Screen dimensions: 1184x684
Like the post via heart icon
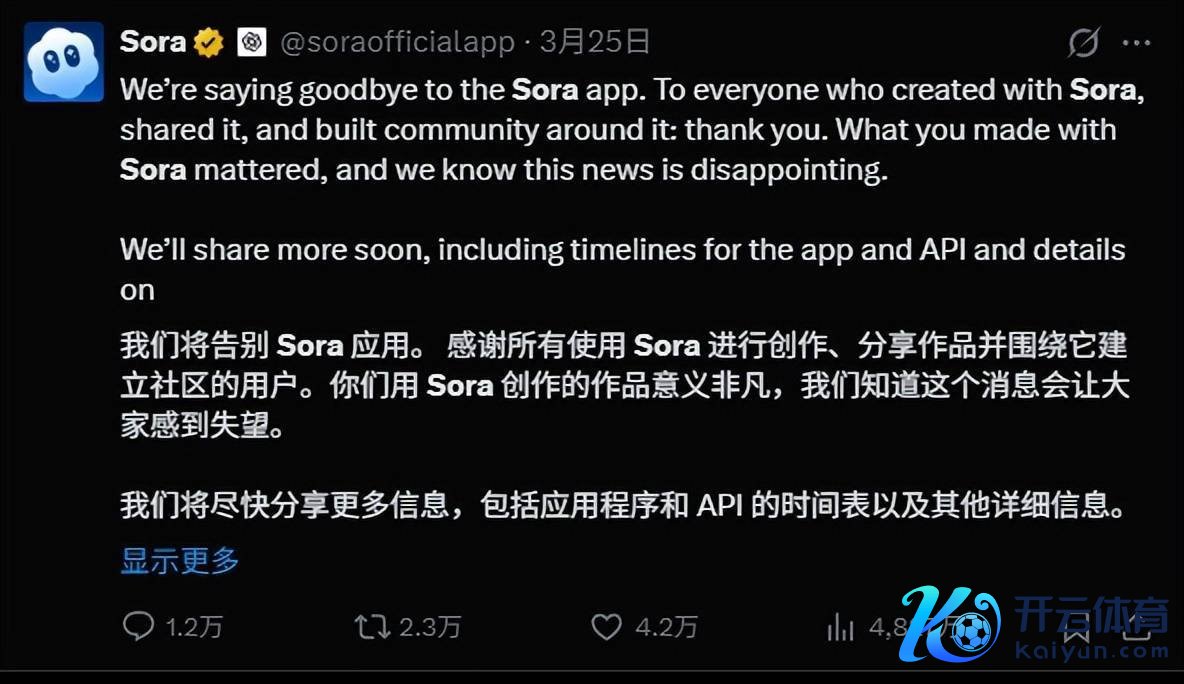pos(606,627)
